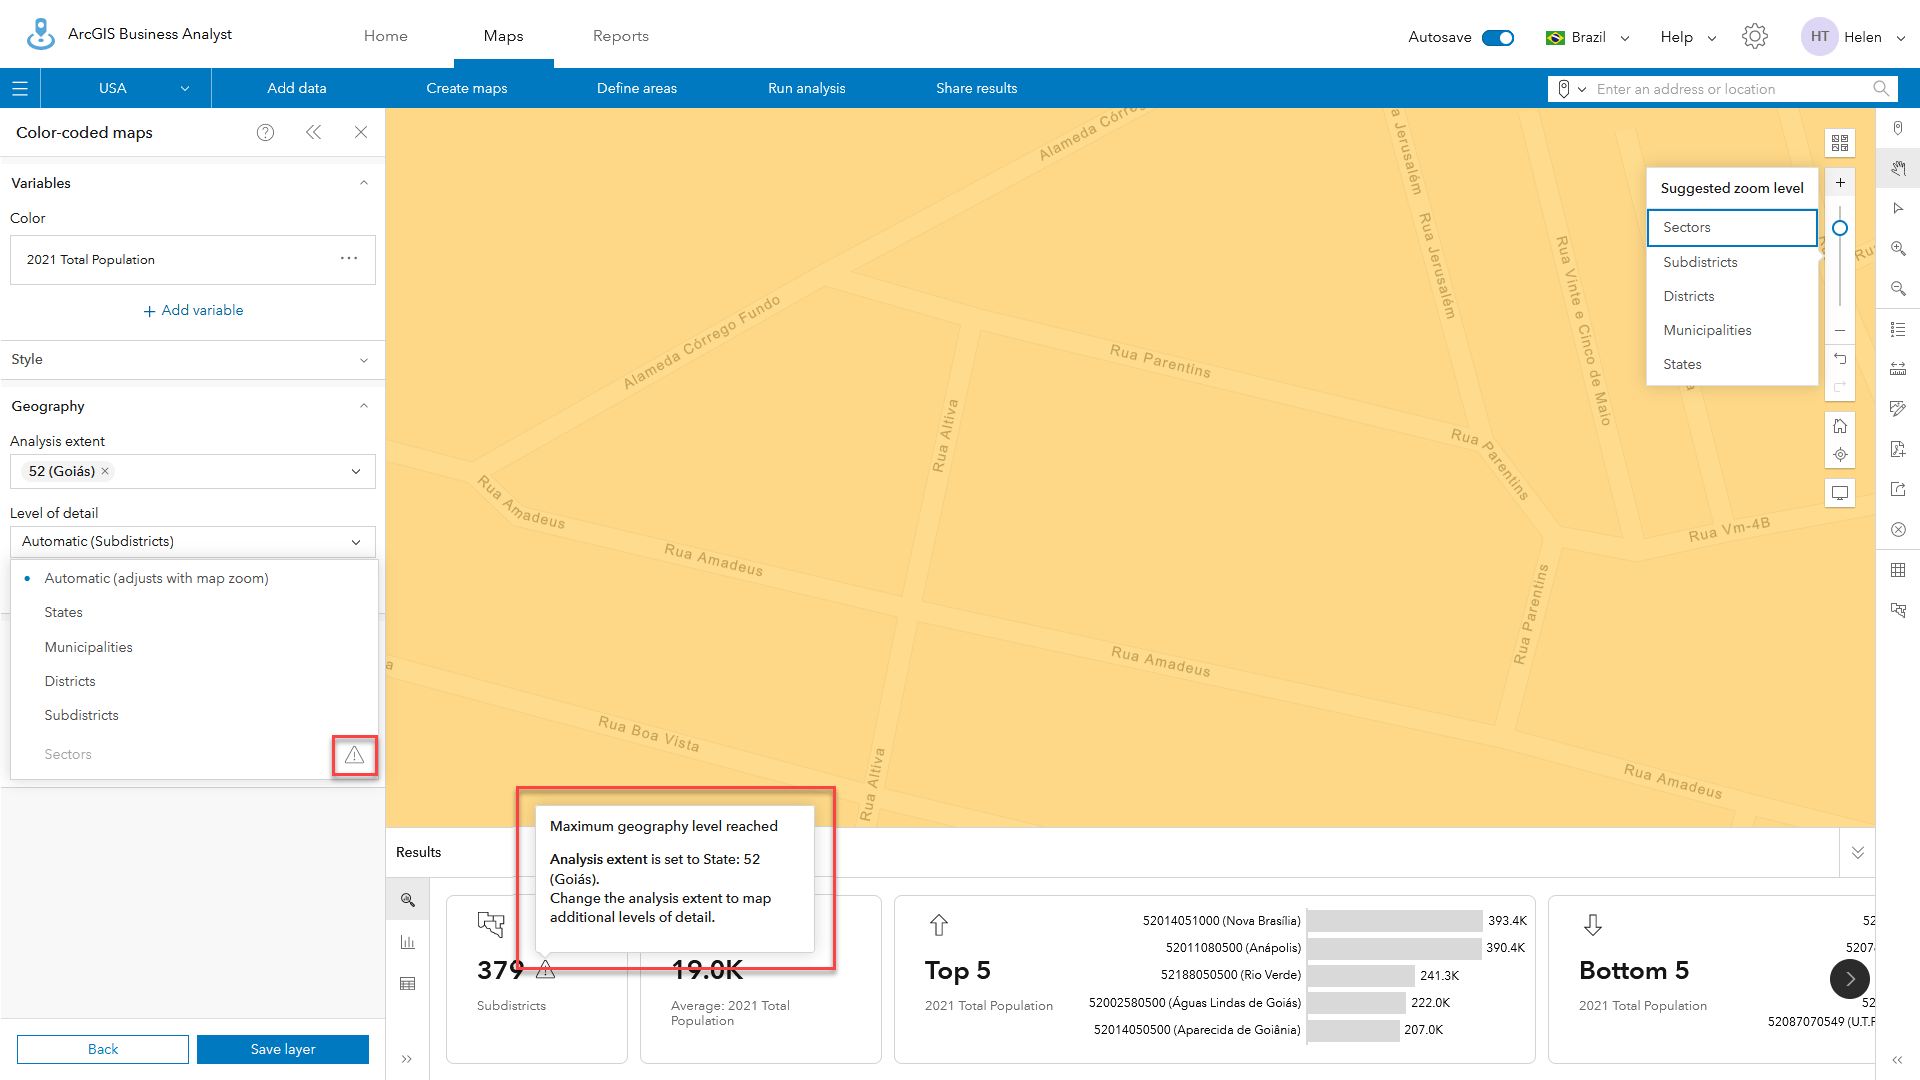Open the map legend icon

tap(1899, 329)
